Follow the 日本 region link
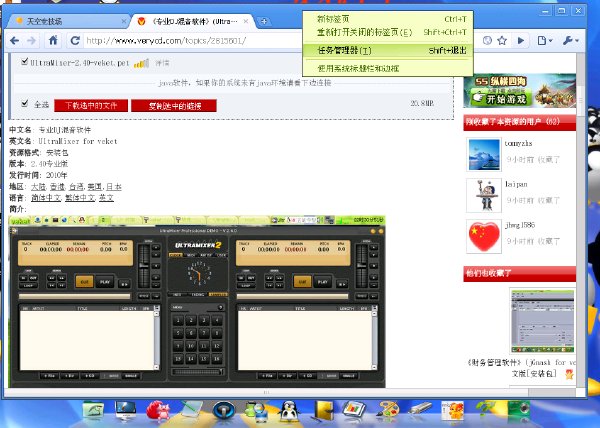The height and width of the screenshot is (428, 600). [113, 187]
